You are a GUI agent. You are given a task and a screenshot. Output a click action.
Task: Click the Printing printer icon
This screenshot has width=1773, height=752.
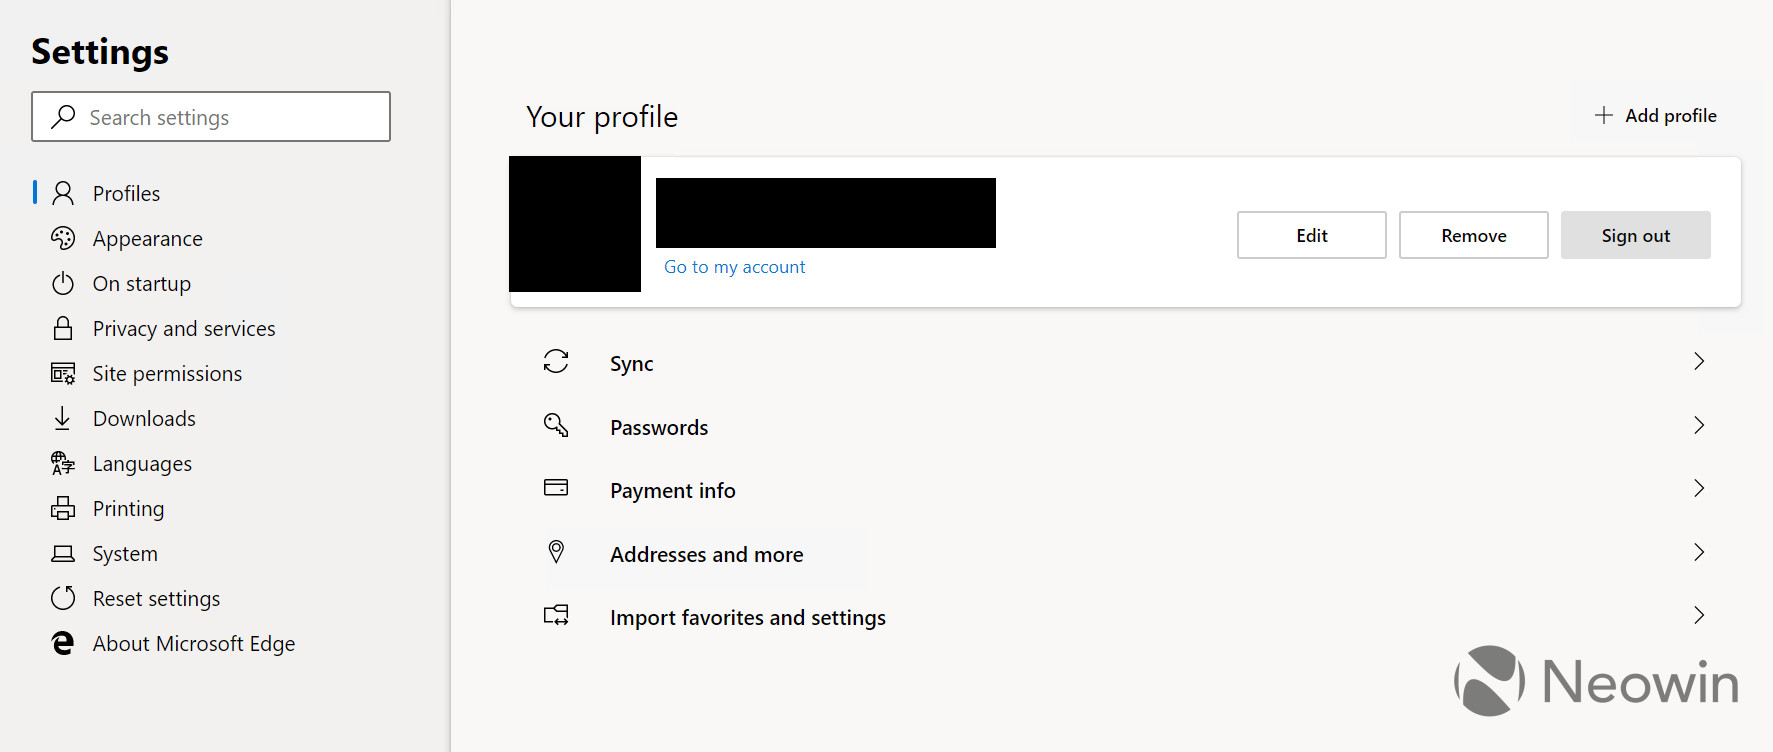click(63, 508)
